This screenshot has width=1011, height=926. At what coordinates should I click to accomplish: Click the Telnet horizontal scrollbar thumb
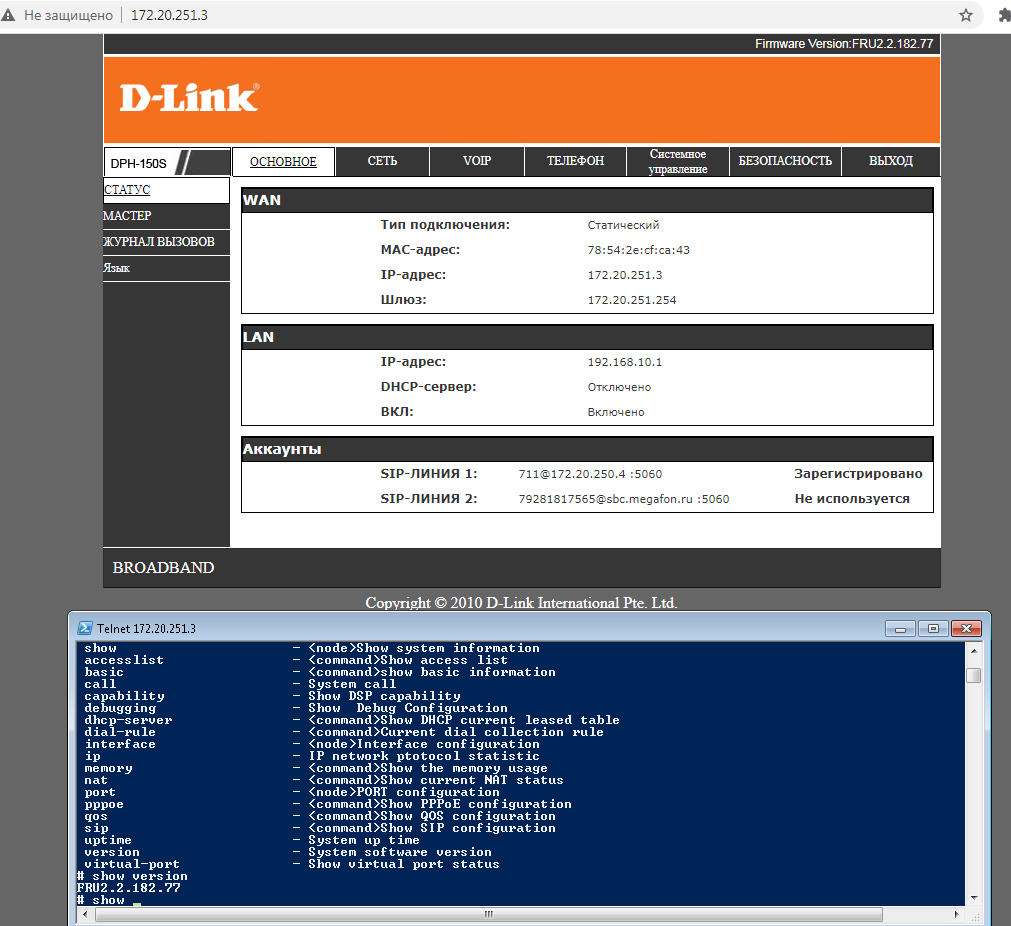[x=488, y=914]
